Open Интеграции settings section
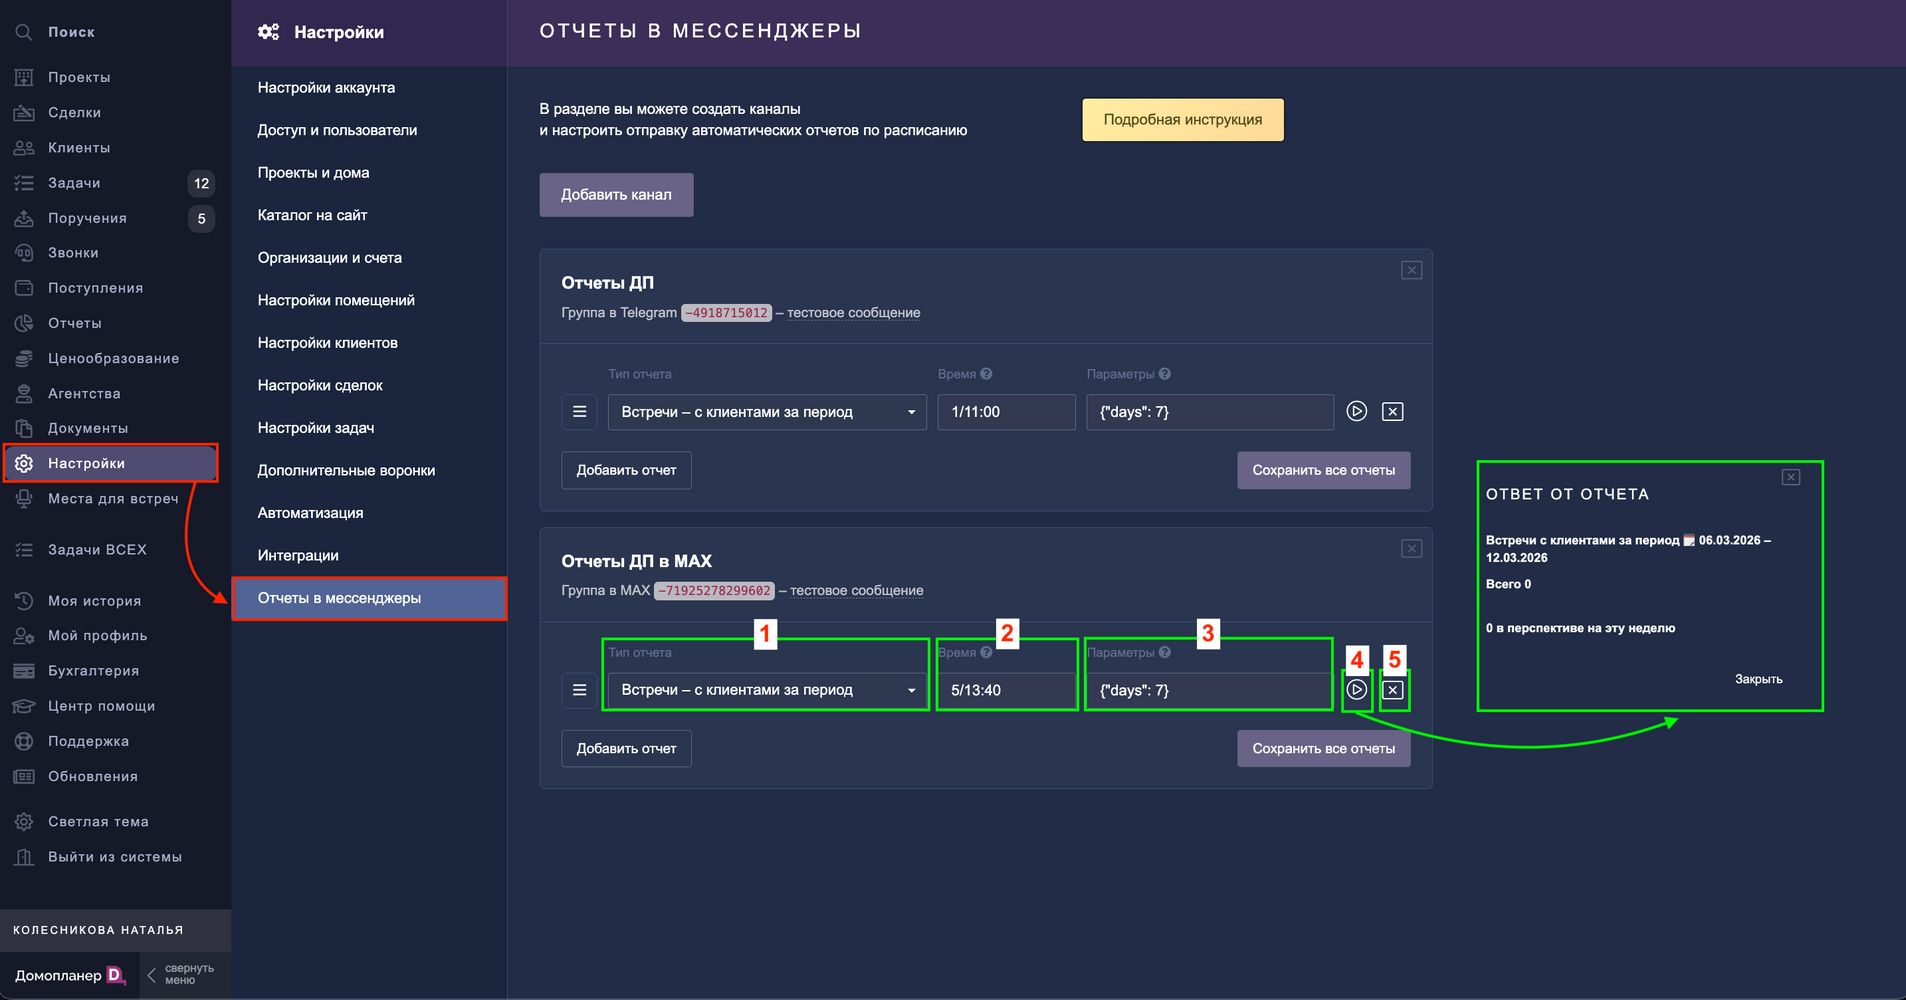The height and width of the screenshot is (1000, 1906). 369,555
